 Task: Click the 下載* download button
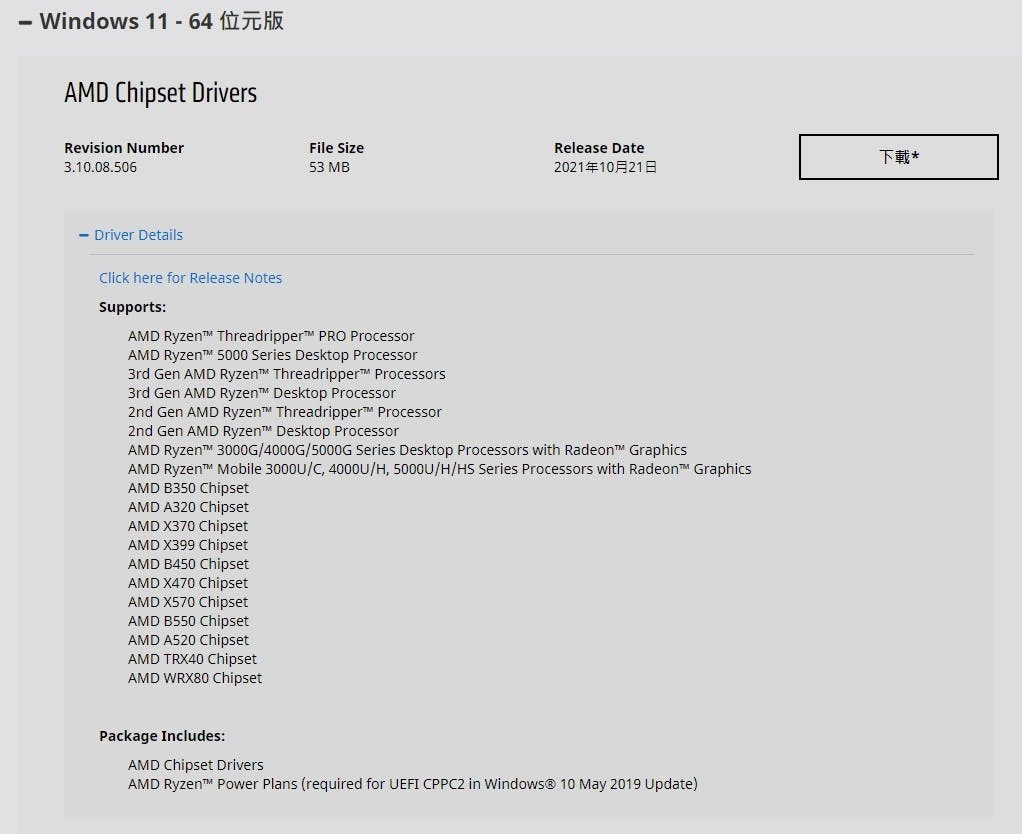[898, 156]
